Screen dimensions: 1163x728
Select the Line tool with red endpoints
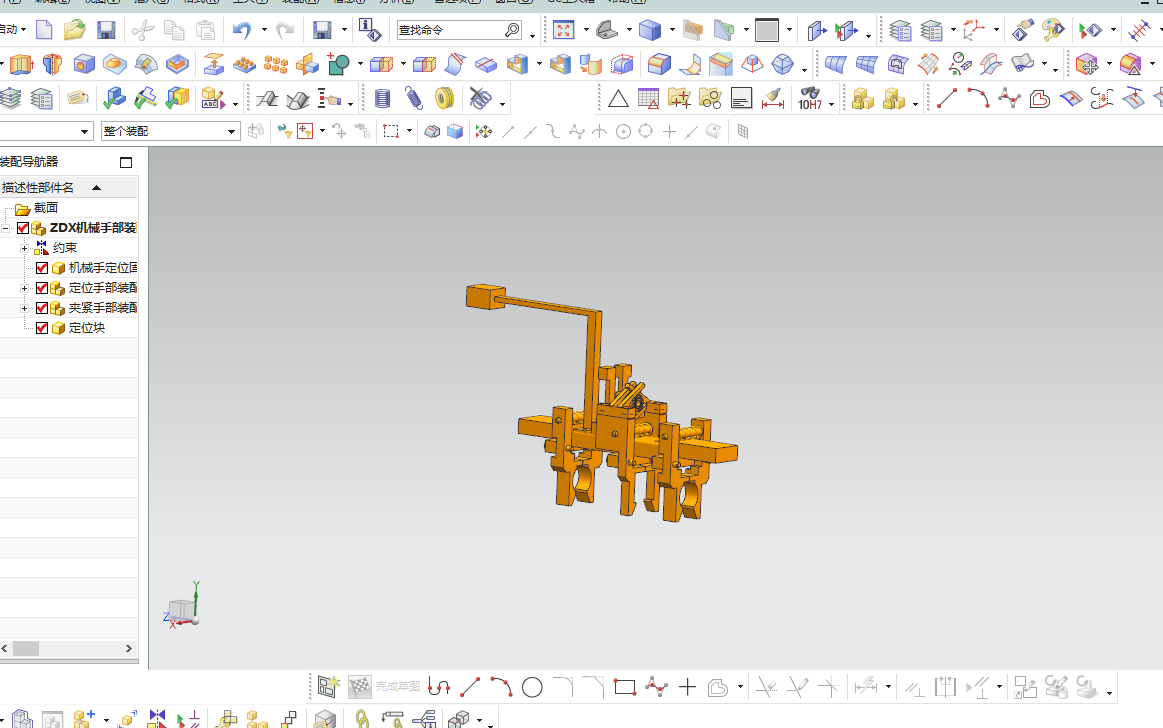pos(947,99)
